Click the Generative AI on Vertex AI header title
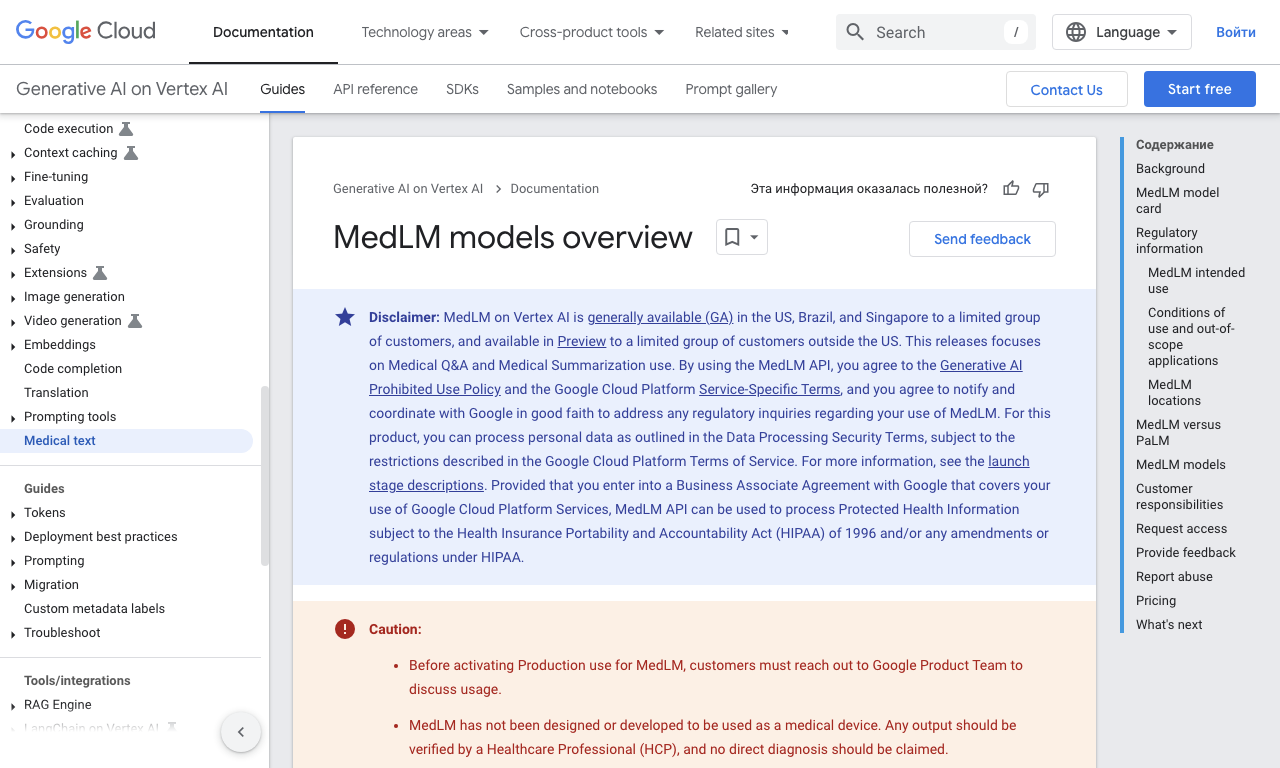This screenshot has width=1280, height=768. (122, 89)
